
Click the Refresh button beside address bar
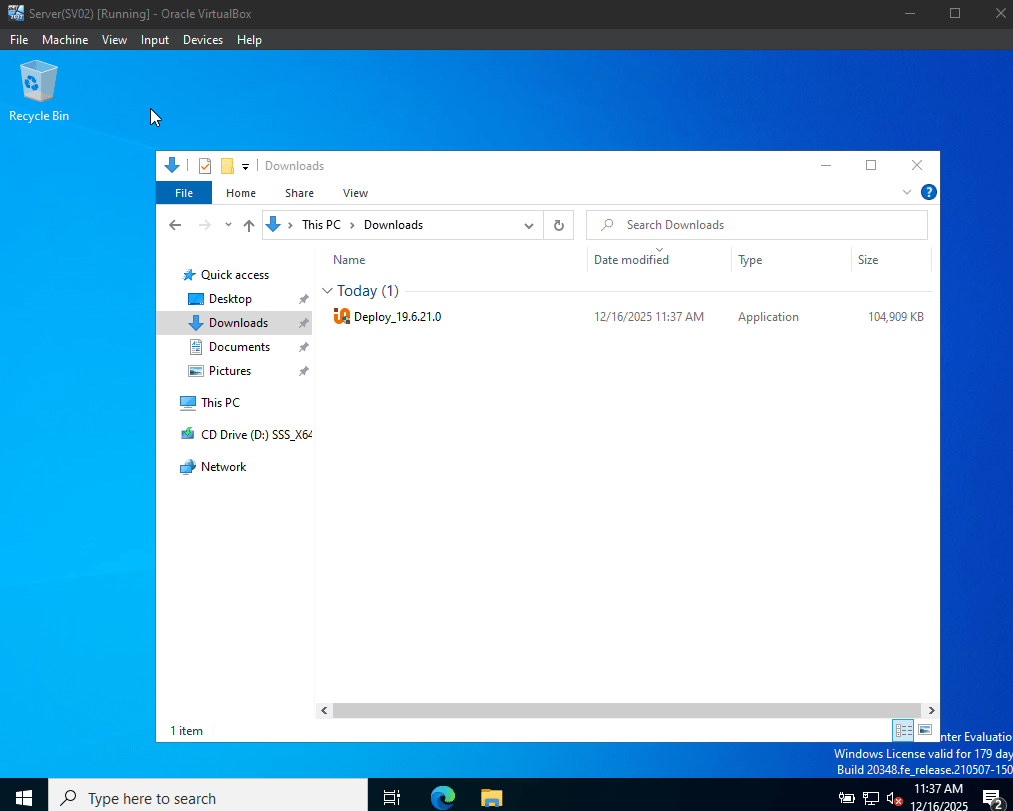[x=559, y=225]
